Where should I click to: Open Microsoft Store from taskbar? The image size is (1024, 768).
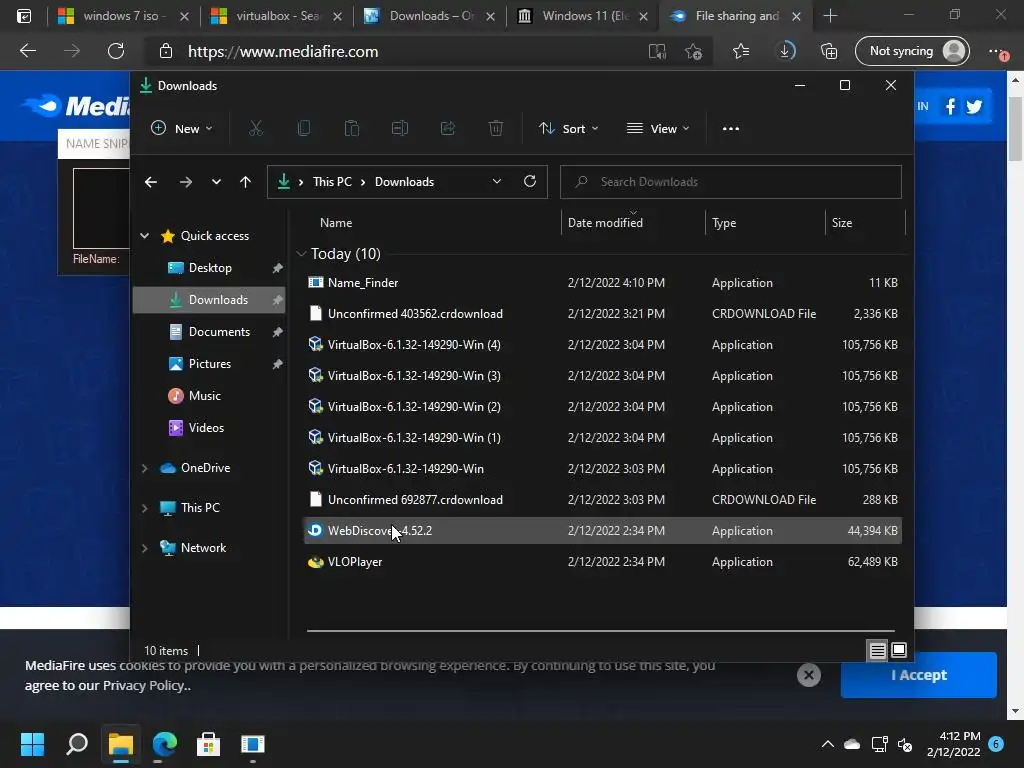(208, 744)
